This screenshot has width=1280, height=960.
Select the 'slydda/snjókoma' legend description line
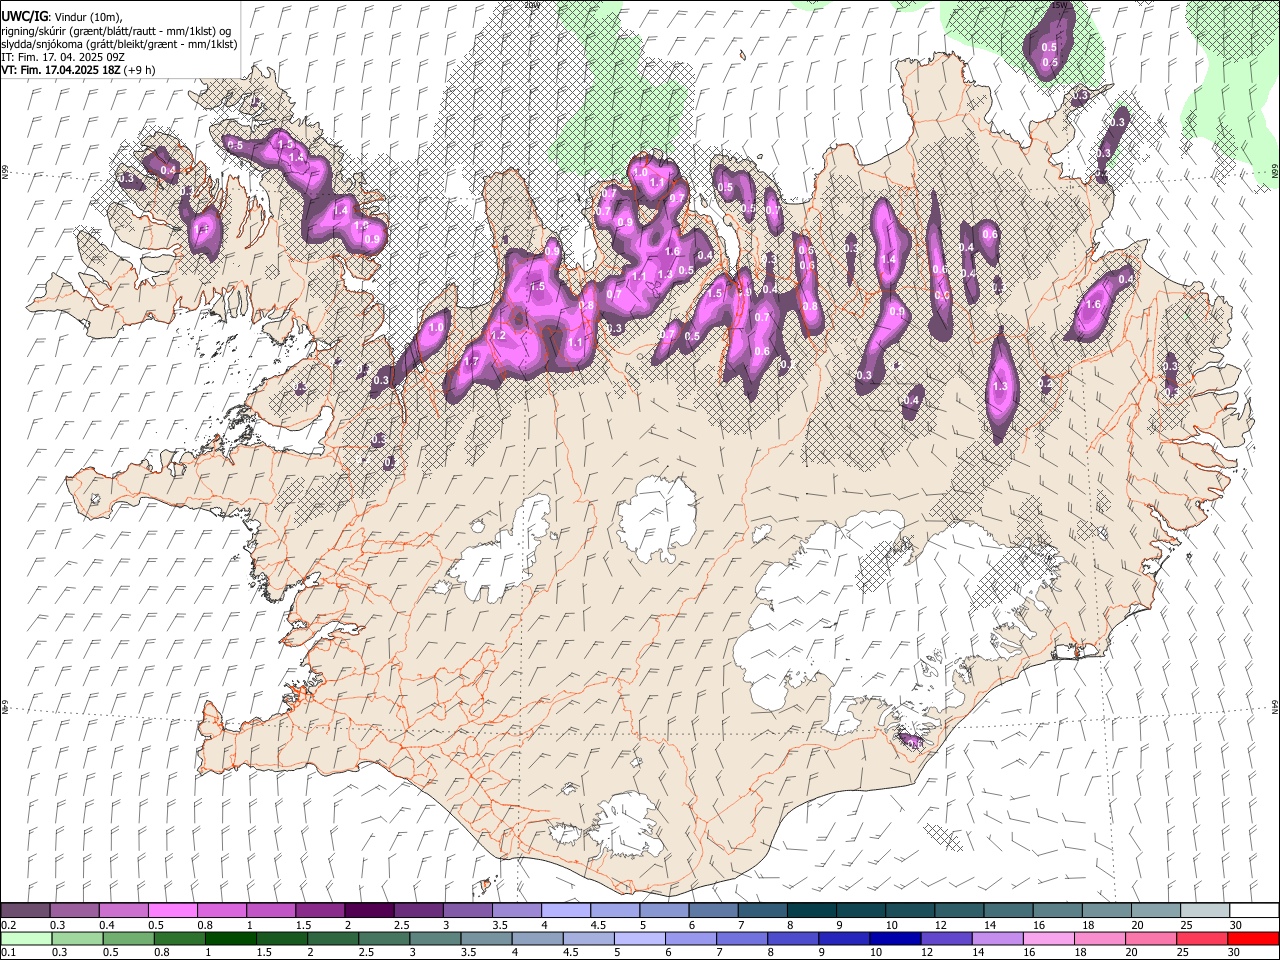[x=119, y=44]
